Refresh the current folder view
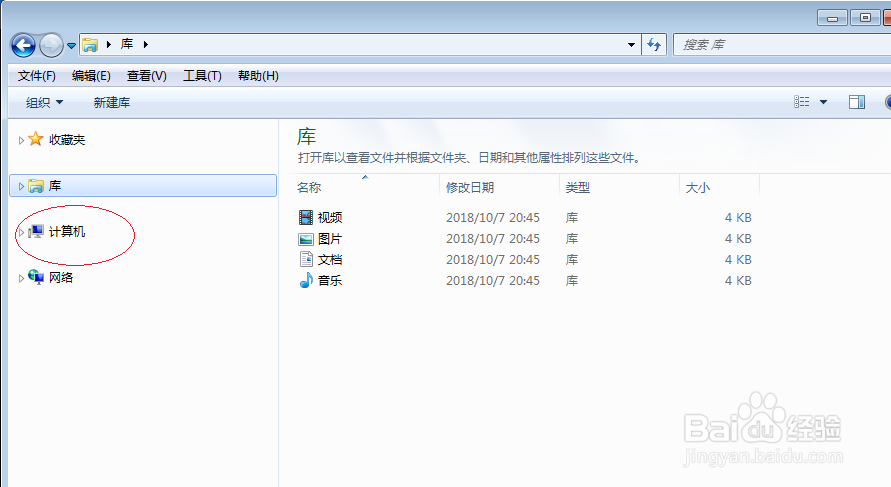 (654, 44)
